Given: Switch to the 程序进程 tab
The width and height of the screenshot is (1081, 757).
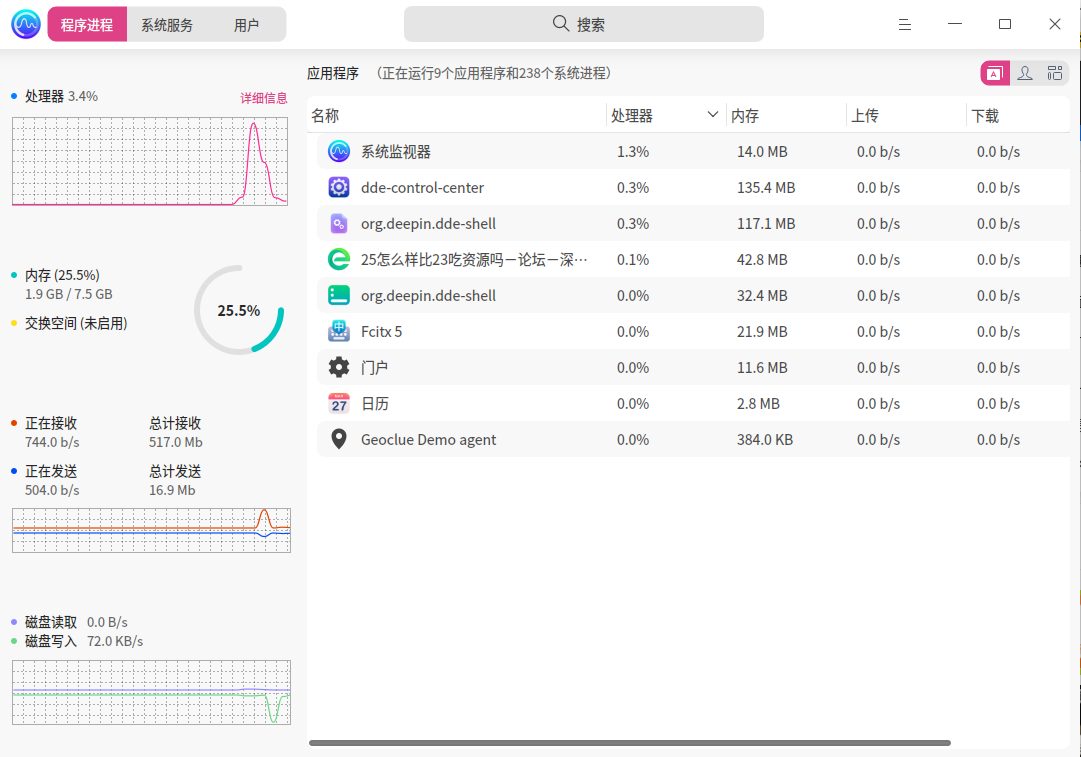Looking at the screenshot, I should click(x=87, y=25).
